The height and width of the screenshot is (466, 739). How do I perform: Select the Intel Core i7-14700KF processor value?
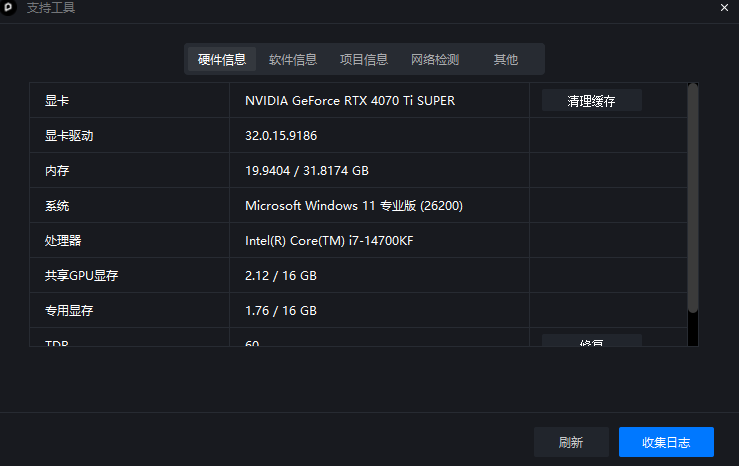(329, 241)
